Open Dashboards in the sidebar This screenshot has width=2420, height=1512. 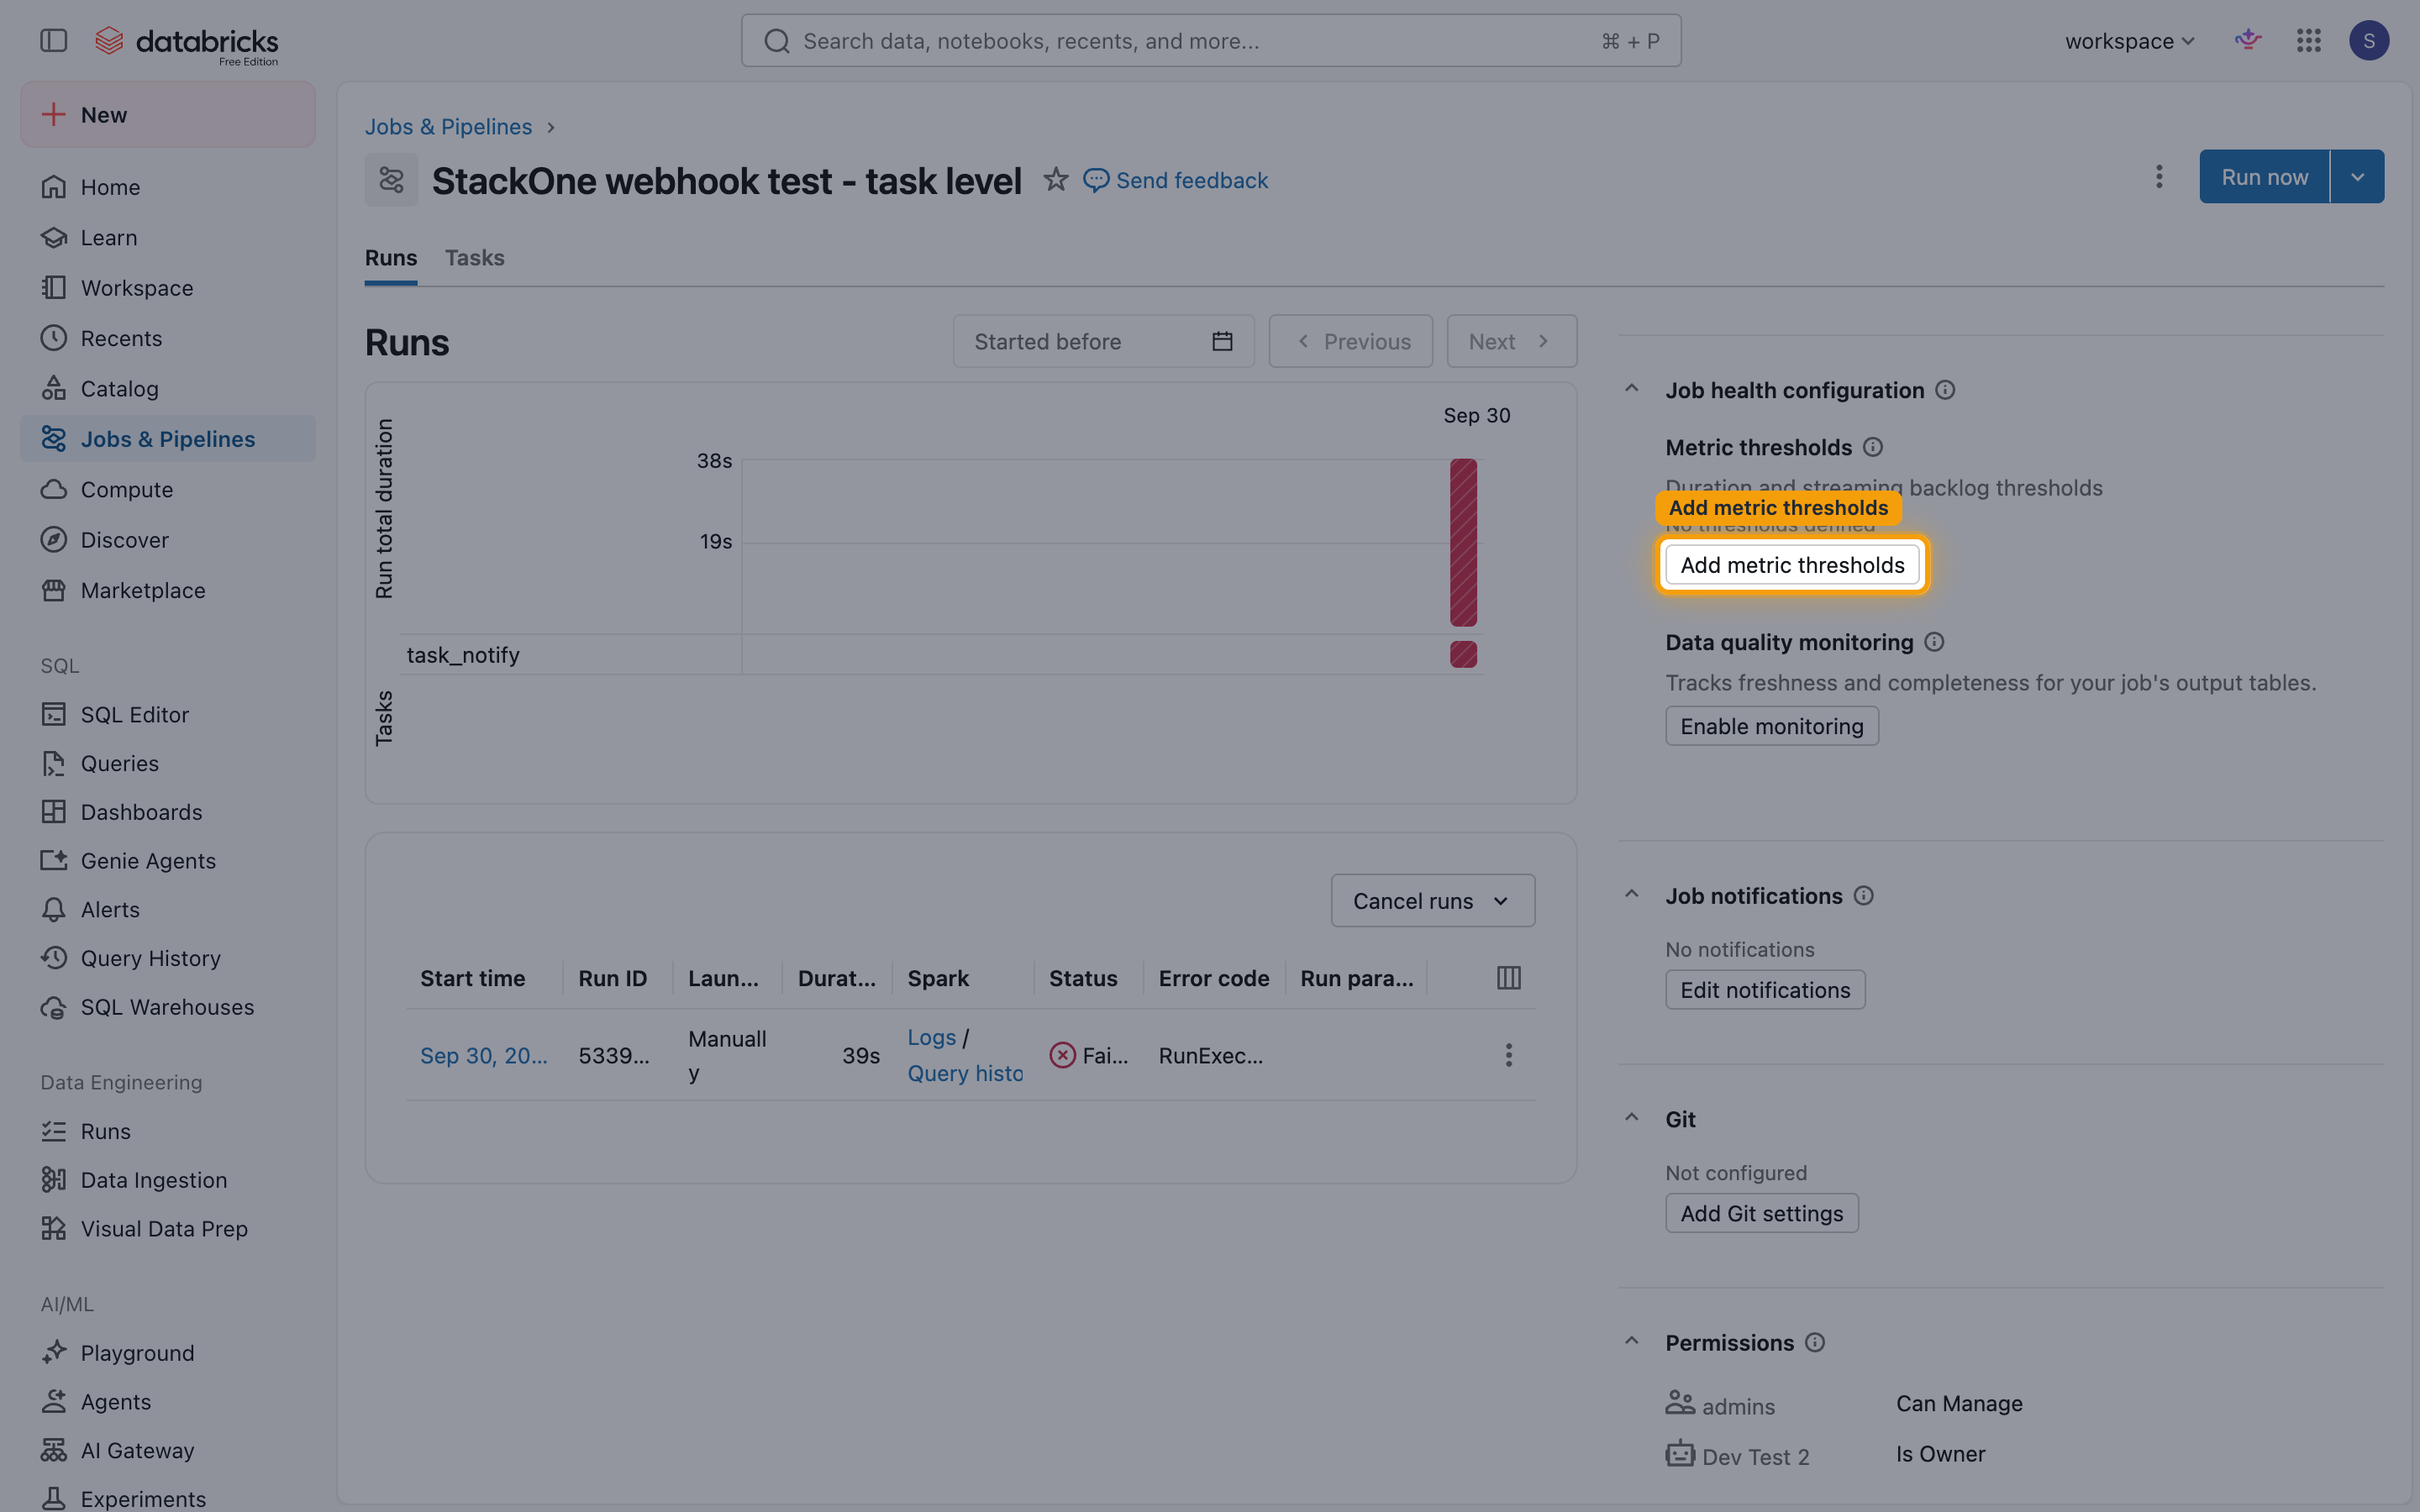(168, 812)
